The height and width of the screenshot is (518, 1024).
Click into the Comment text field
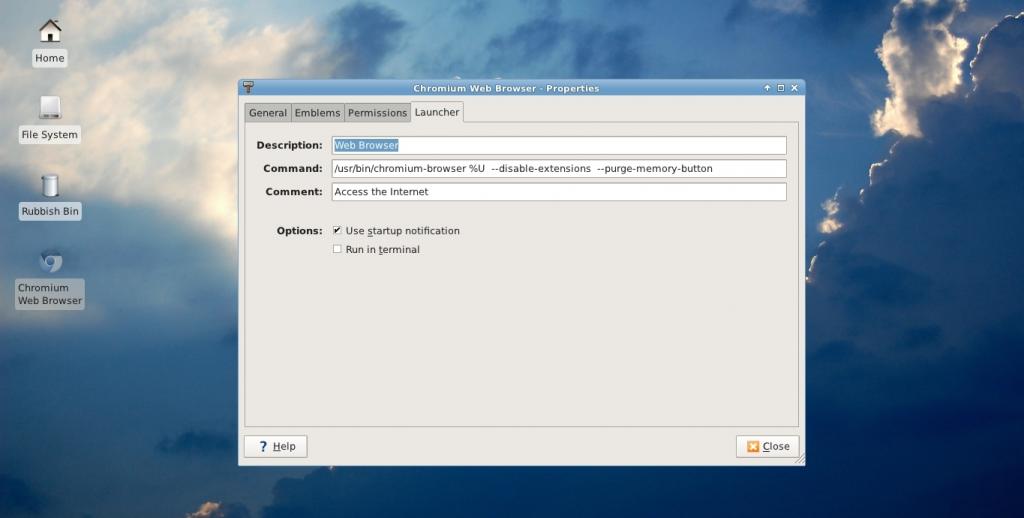559,191
